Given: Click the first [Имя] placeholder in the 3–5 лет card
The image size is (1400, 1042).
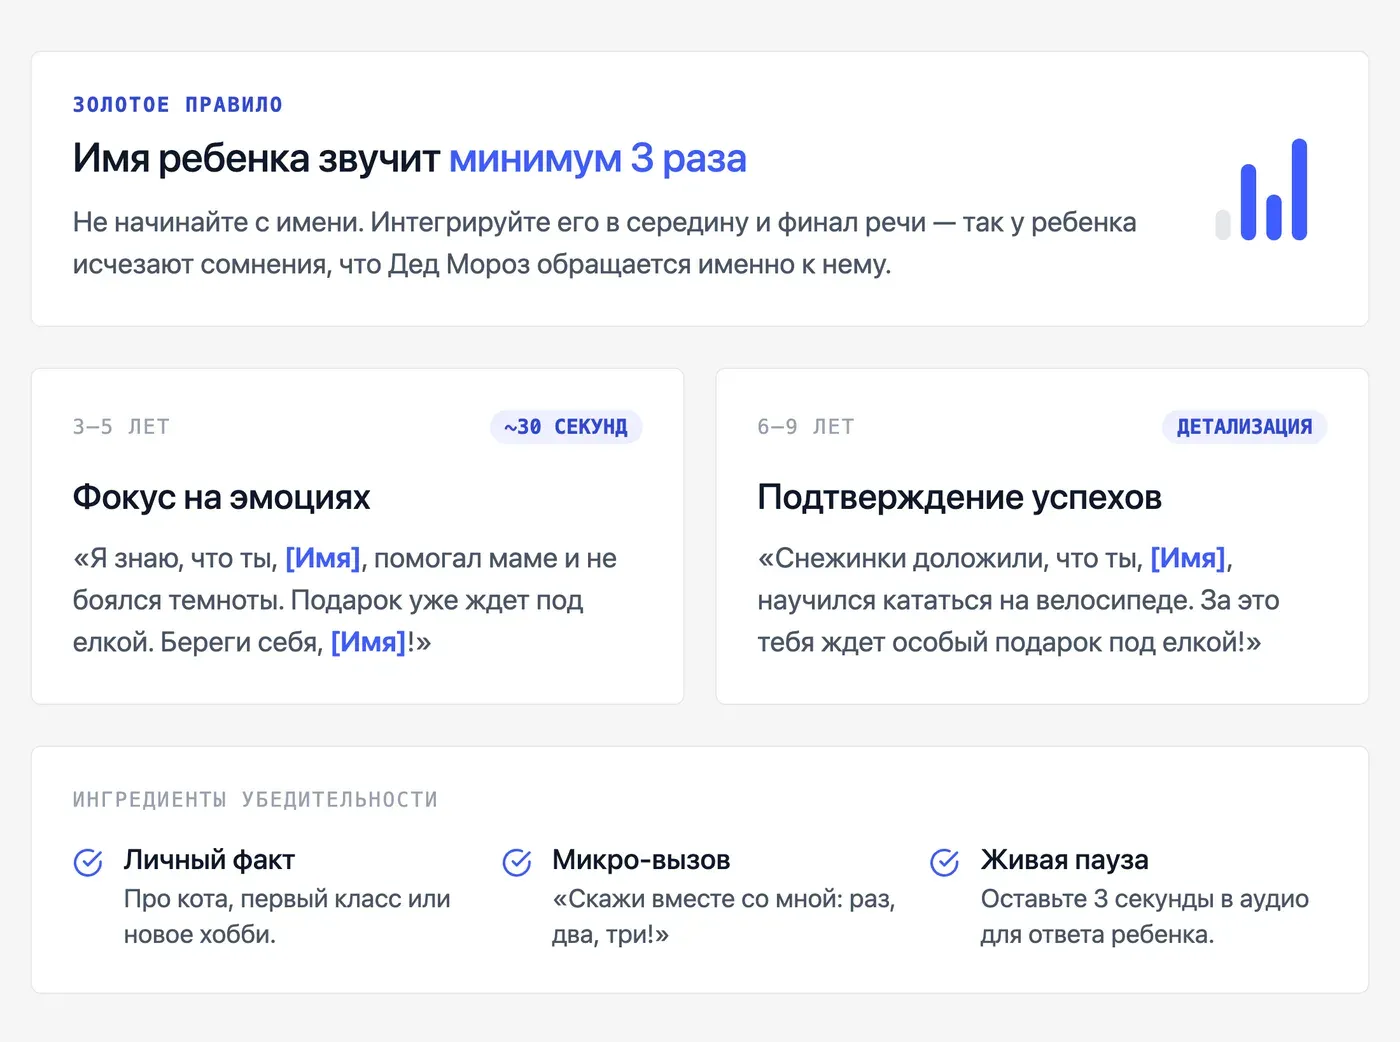Looking at the screenshot, I should pos(323,558).
